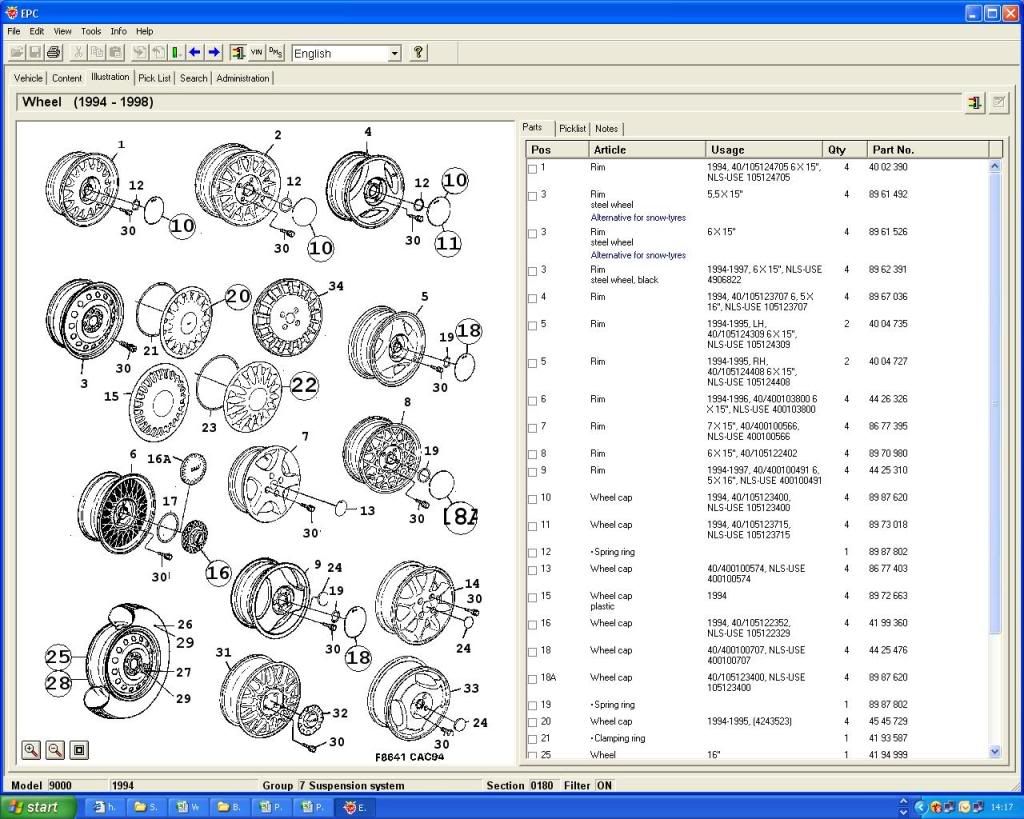This screenshot has width=1024, height=819.
Task: Click the blue forward arrow icon
Action: (213, 53)
